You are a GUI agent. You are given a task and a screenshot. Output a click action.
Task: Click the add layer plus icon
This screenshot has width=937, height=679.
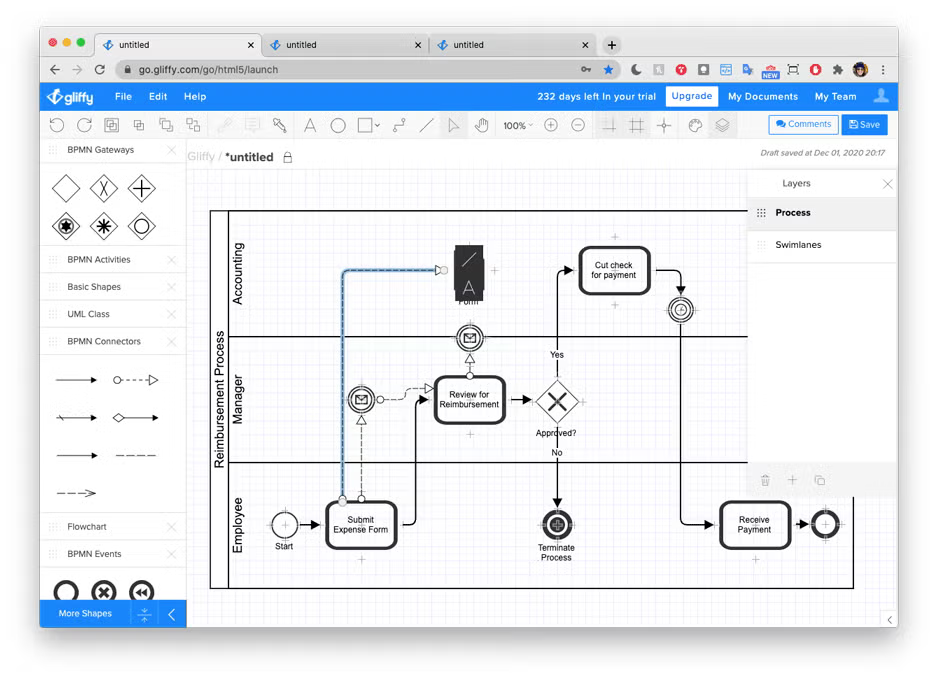click(792, 480)
